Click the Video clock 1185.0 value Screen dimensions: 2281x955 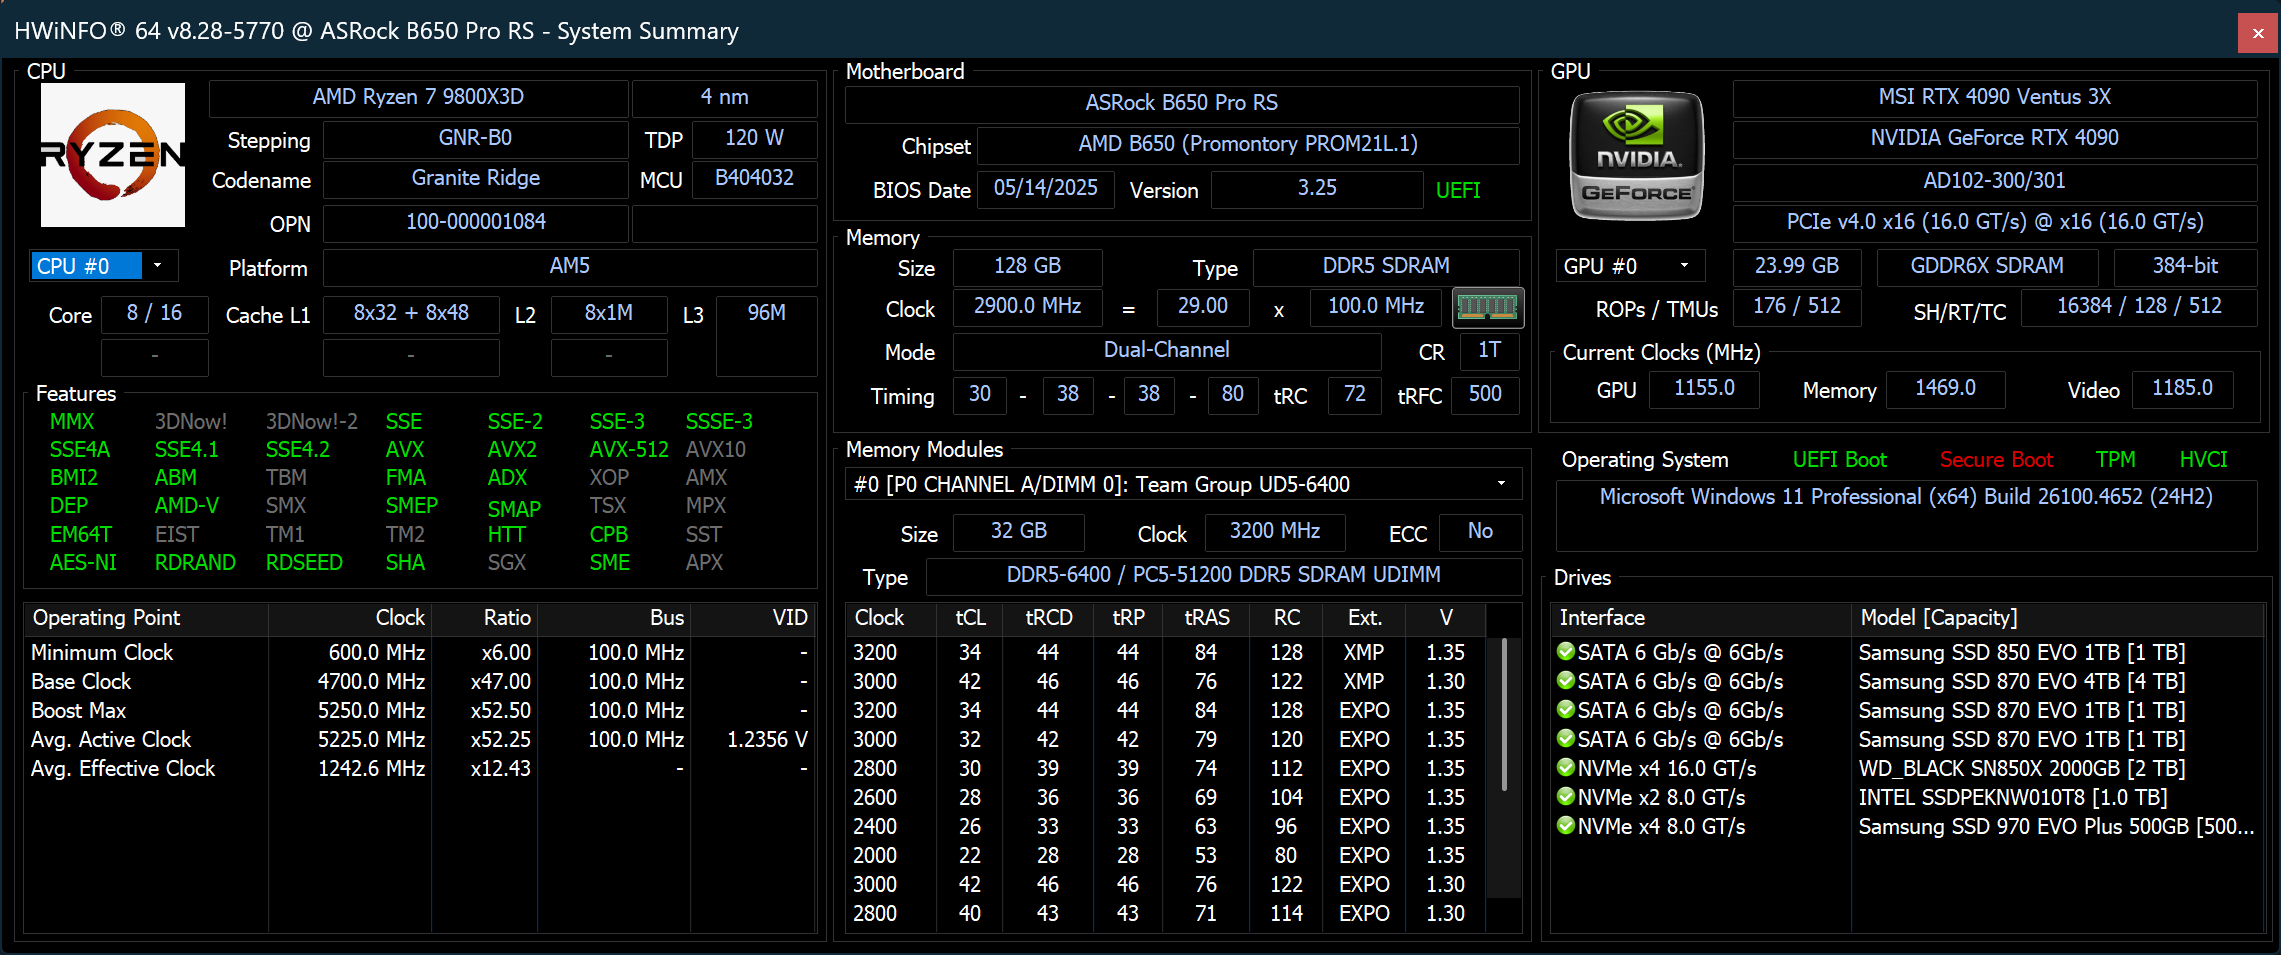[x=2182, y=388]
